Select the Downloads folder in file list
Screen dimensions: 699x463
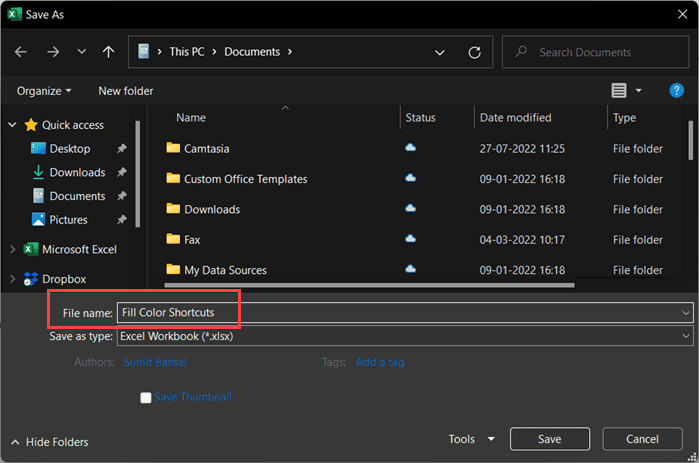click(x=212, y=209)
